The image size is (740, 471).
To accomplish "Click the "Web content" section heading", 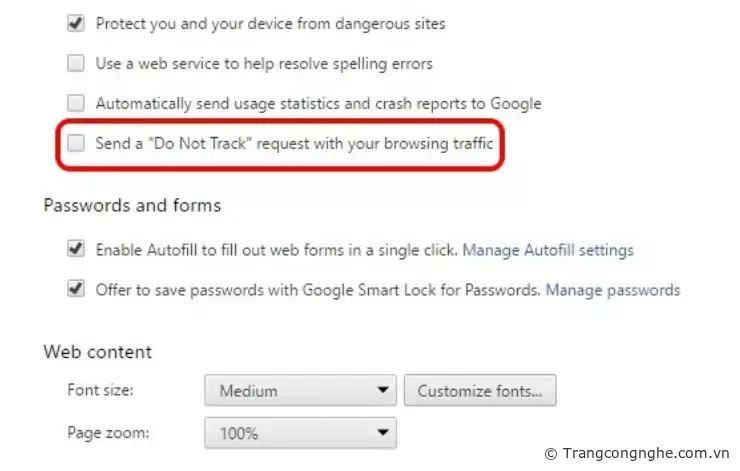I will pos(98,352).
